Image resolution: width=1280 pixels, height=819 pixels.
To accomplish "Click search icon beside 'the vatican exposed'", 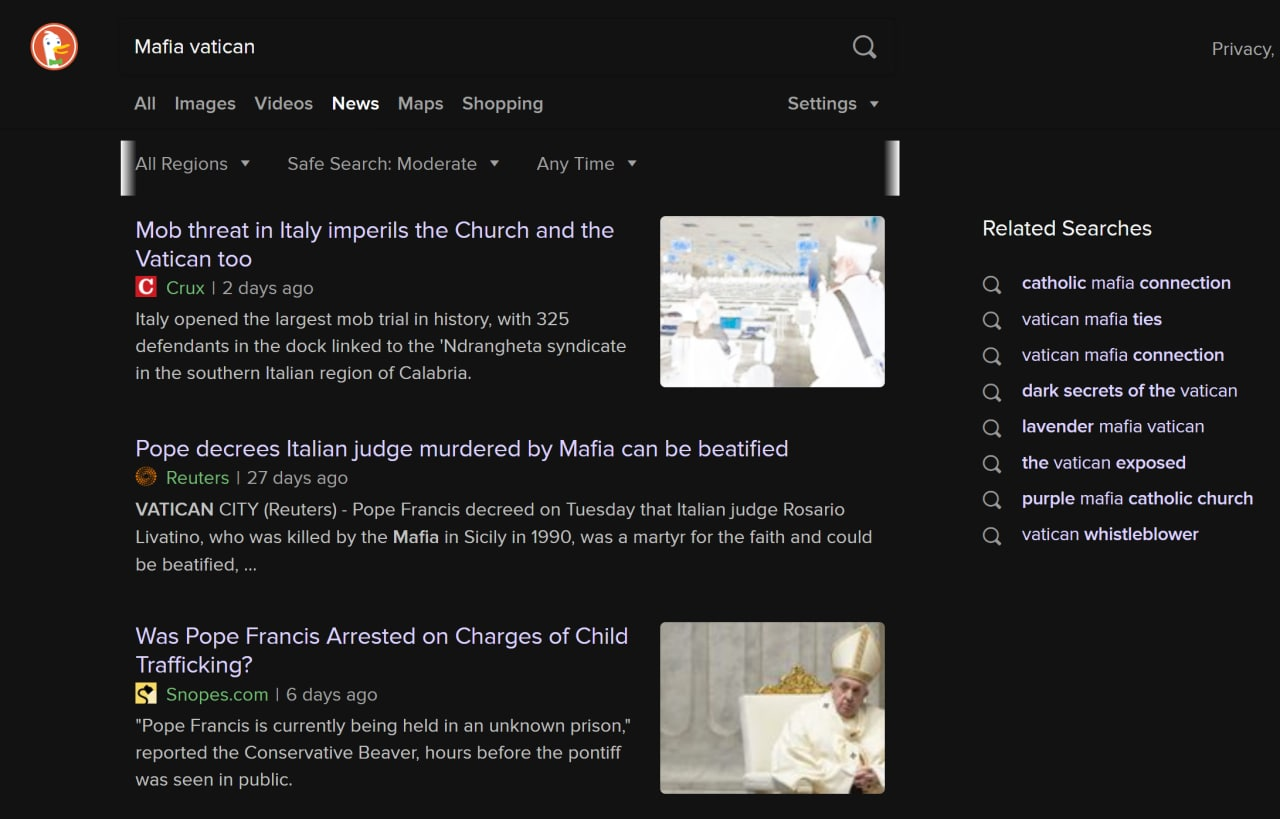I will [992, 464].
